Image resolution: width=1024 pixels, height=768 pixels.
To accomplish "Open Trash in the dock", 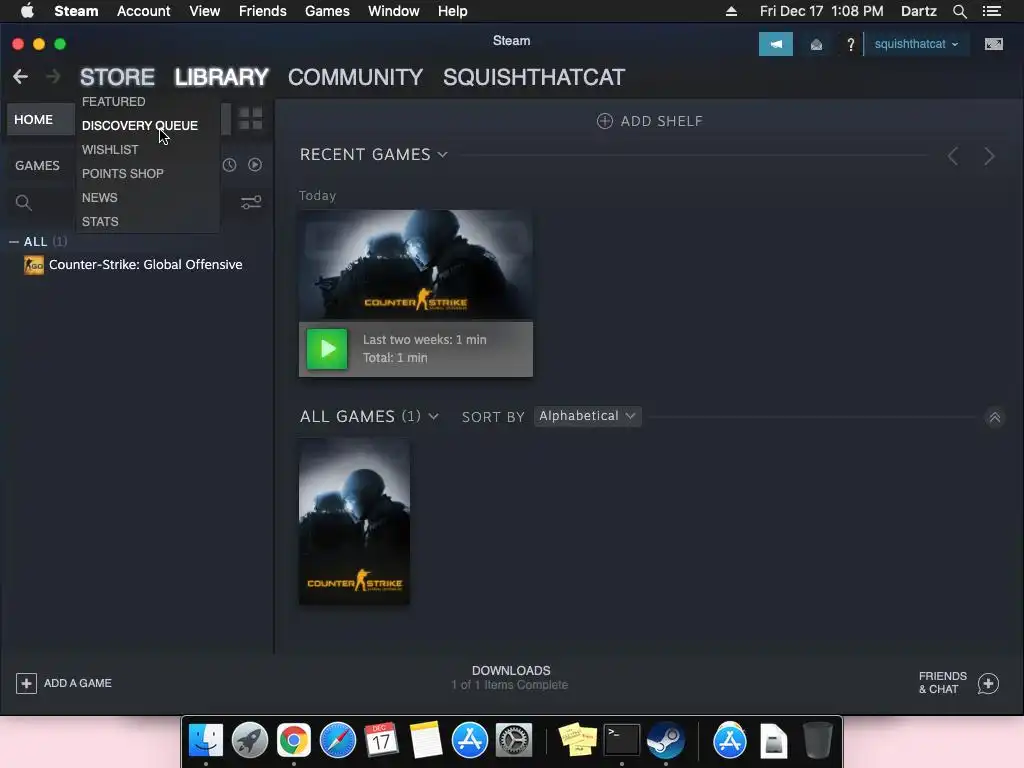I will 818,740.
